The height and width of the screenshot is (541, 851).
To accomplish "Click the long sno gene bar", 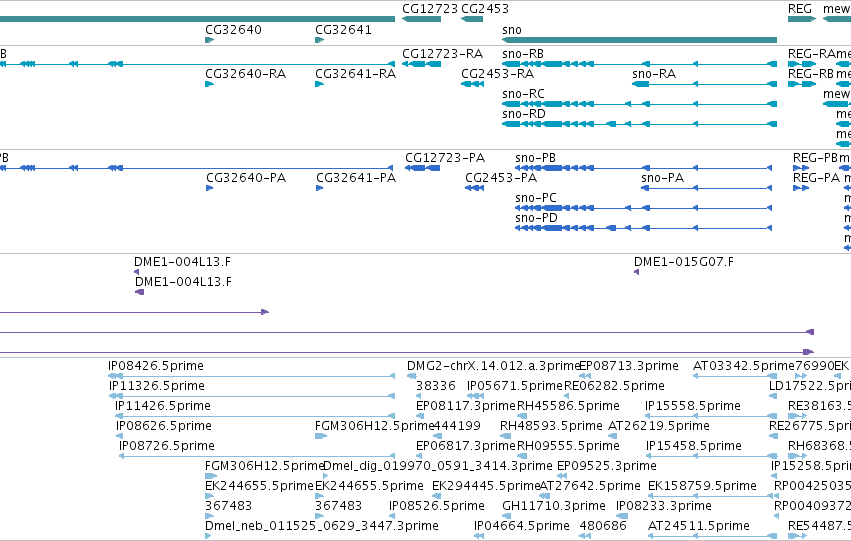I will click(639, 40).
